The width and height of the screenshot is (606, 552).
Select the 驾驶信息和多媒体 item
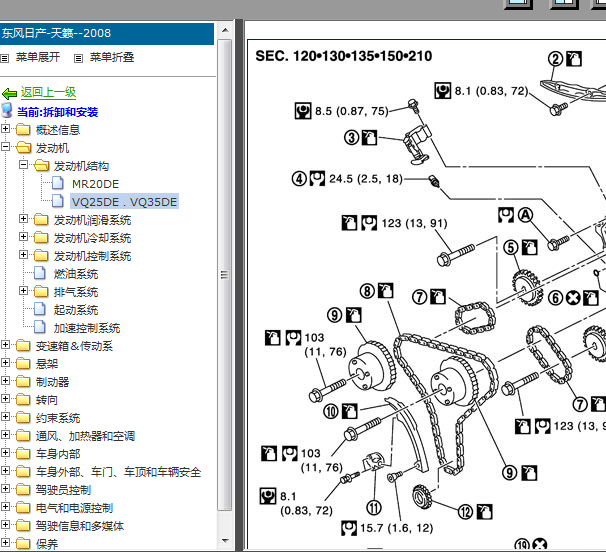point(80,526)
